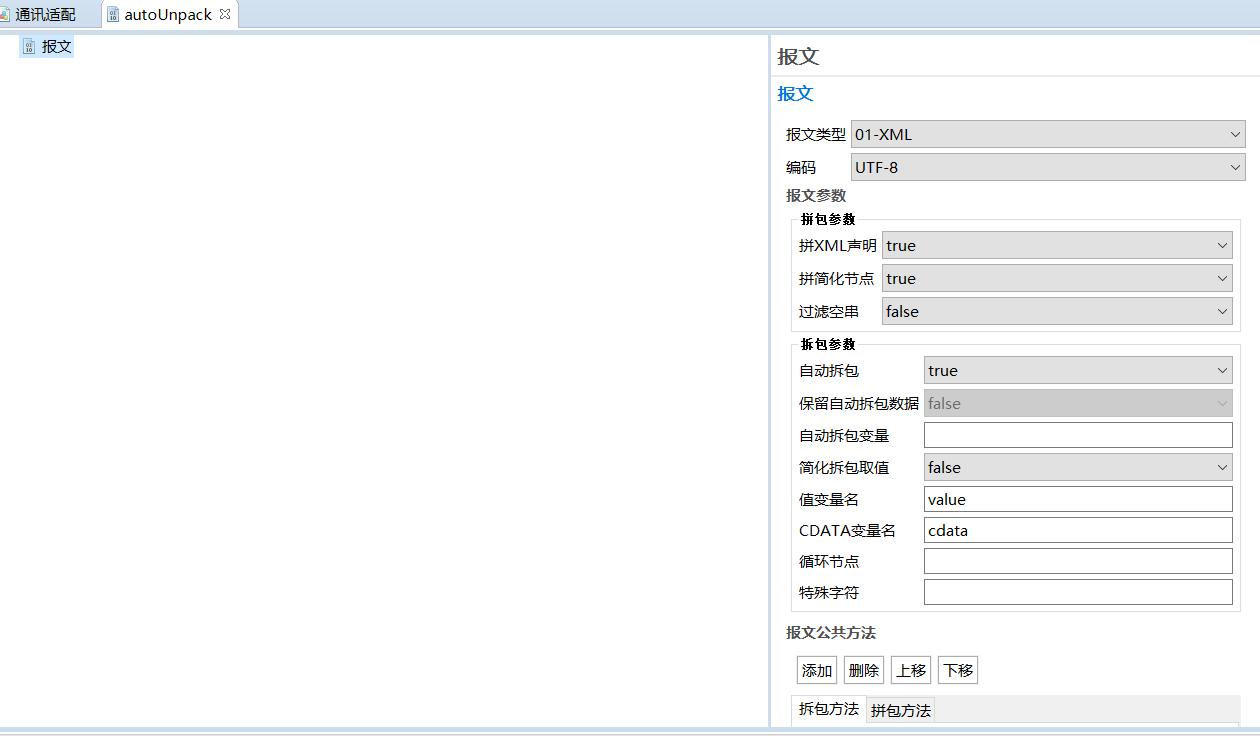The image size is (1260, 736).
Task: Close the autoUnpack editor tab
Action: (225, 14)
